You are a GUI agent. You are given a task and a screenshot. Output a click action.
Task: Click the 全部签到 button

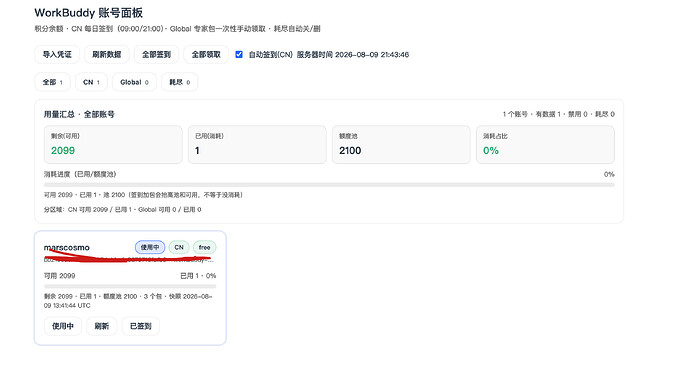coord(156,55)
